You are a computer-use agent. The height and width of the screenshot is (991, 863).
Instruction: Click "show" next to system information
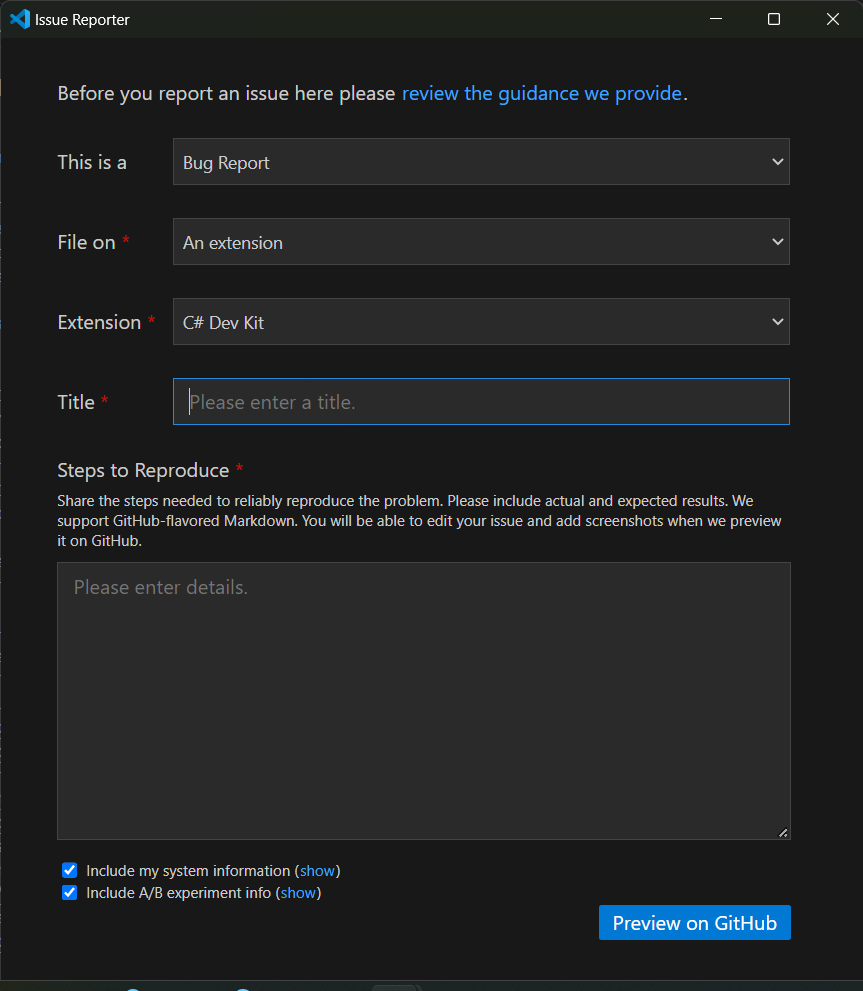[317, 870]
